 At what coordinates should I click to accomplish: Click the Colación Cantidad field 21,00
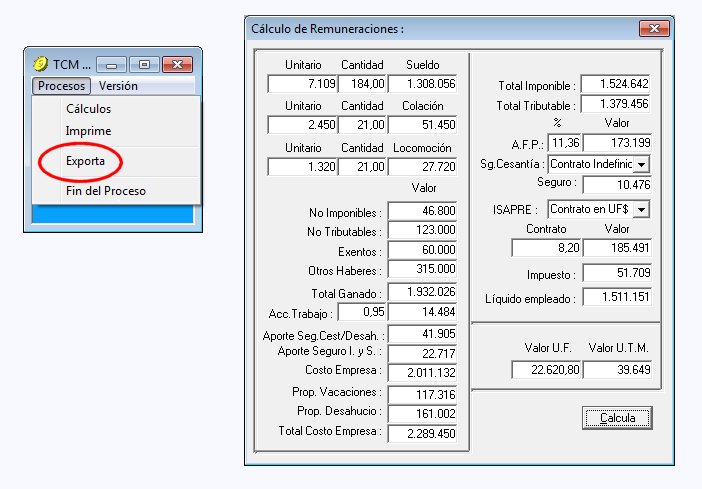tap(362, 125)
